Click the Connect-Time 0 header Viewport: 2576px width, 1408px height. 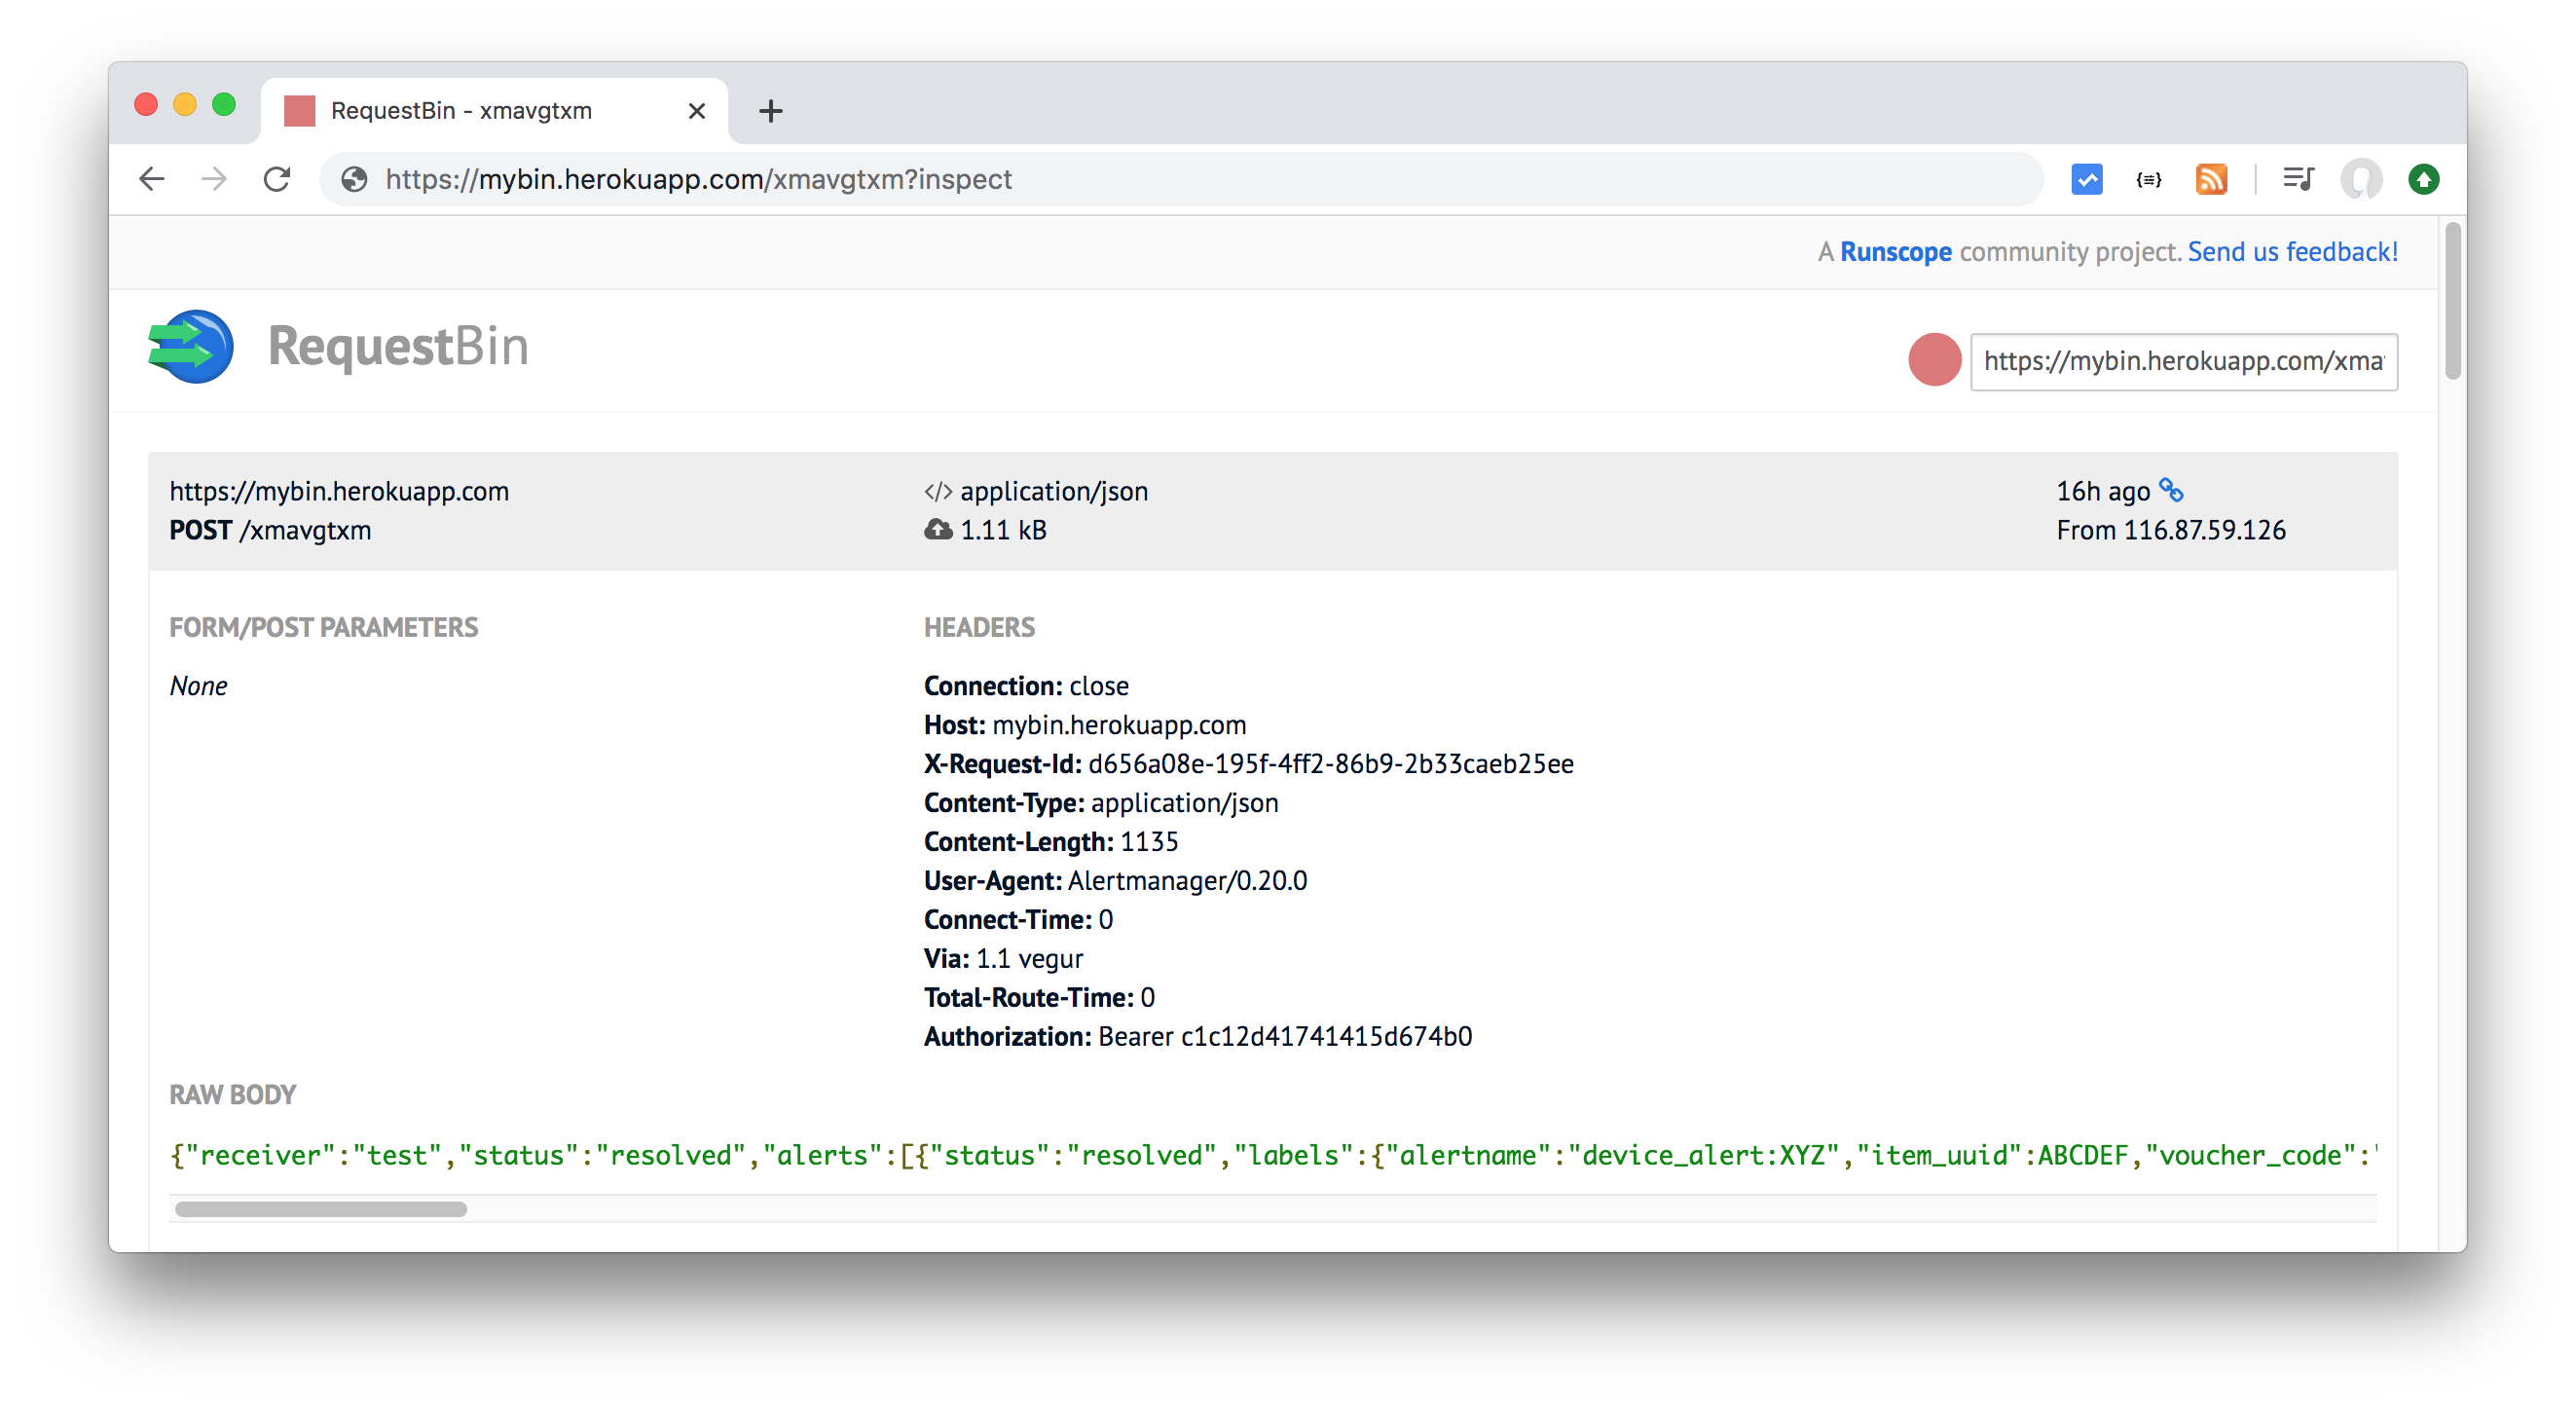pyautogui.click(x=1018, y=920)
